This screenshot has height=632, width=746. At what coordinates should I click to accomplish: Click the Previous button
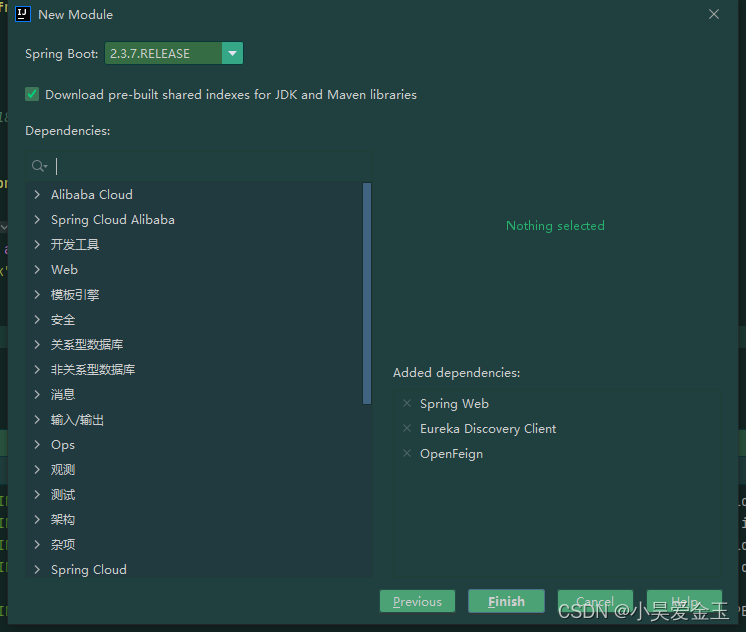(417, 601)
